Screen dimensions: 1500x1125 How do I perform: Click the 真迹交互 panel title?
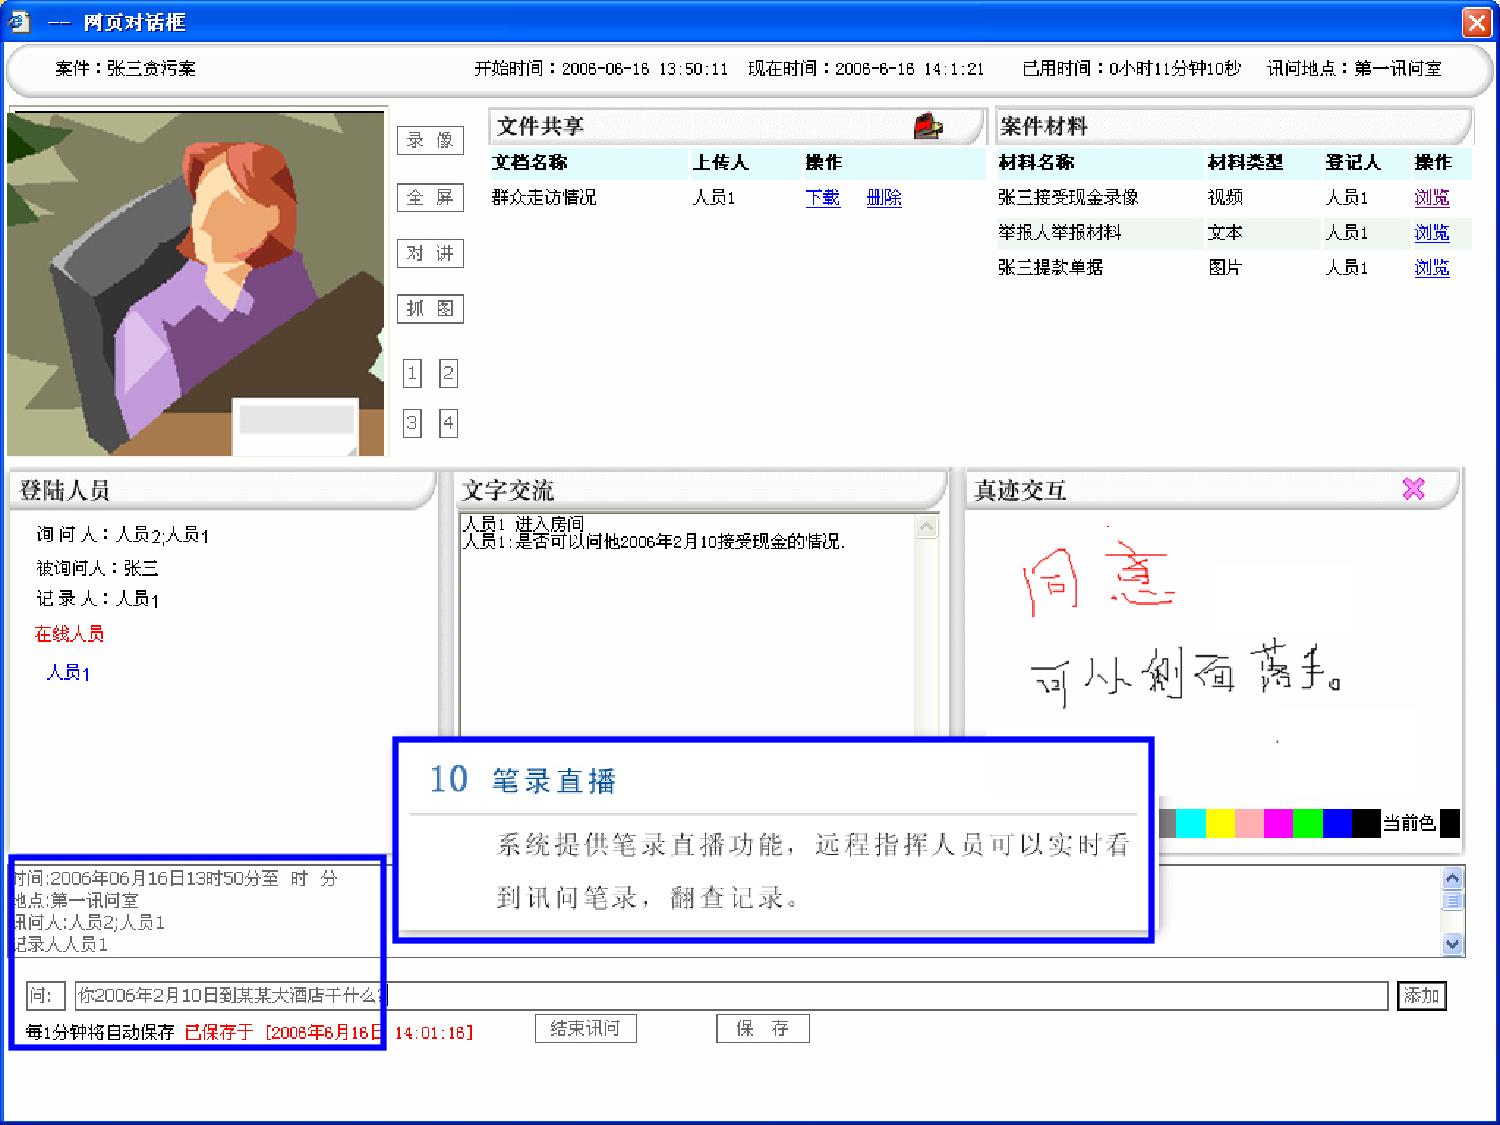click(x=1020, y=490)
